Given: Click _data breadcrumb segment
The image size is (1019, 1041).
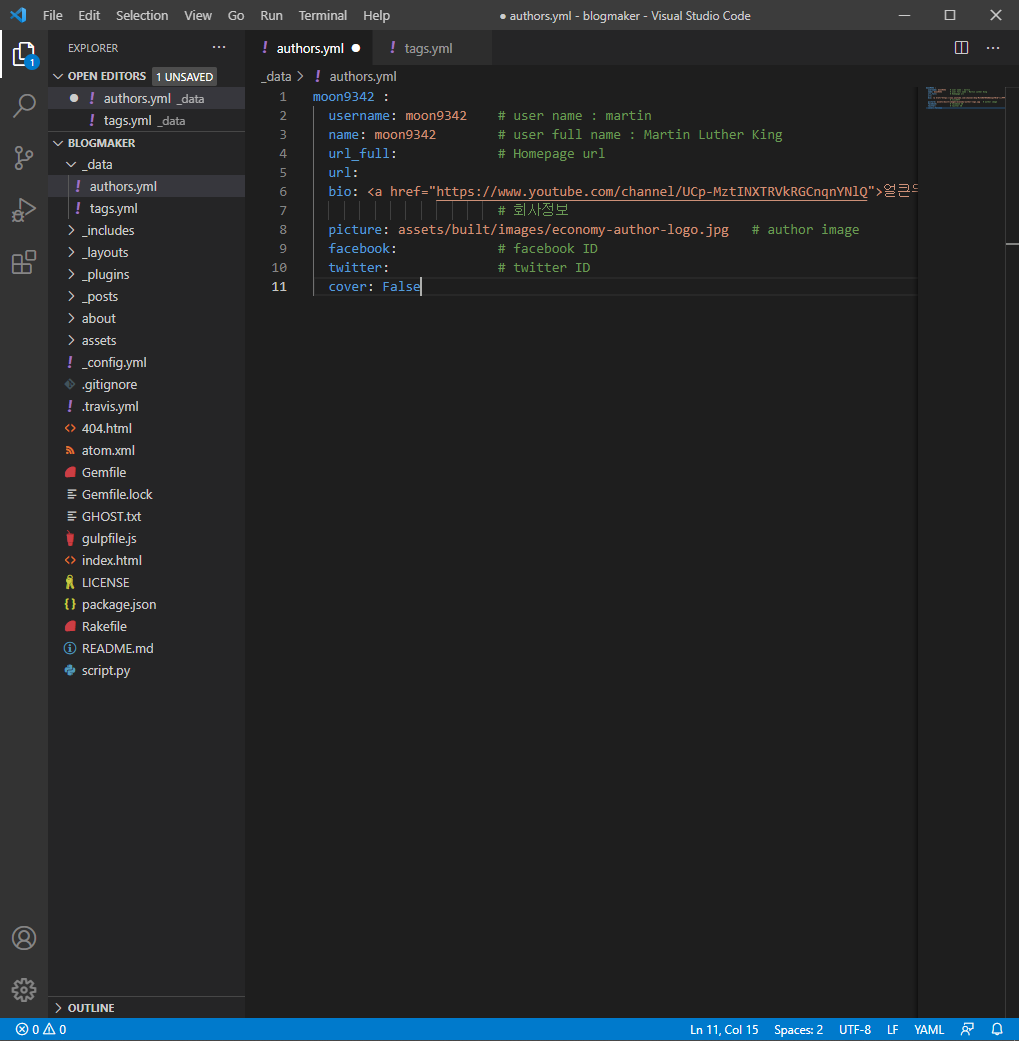Looking at the screenshot, I should [276, 76].
